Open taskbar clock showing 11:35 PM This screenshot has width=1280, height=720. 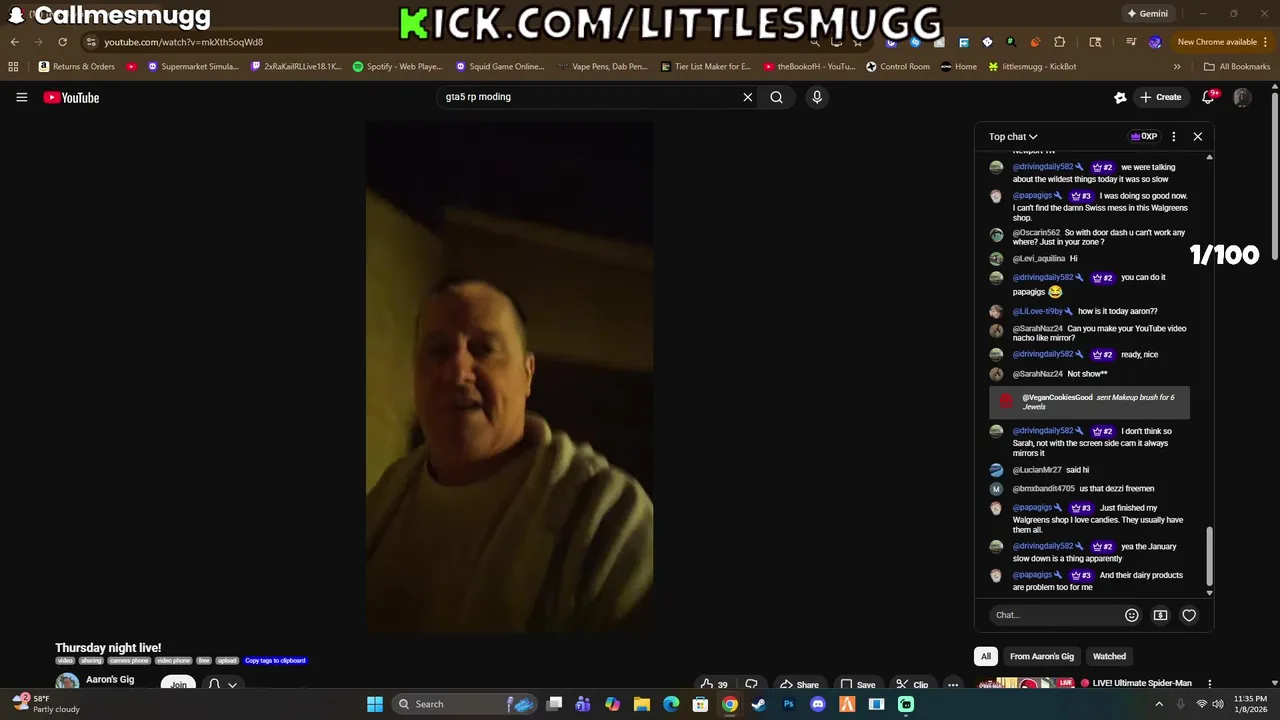coord(1250,704)
